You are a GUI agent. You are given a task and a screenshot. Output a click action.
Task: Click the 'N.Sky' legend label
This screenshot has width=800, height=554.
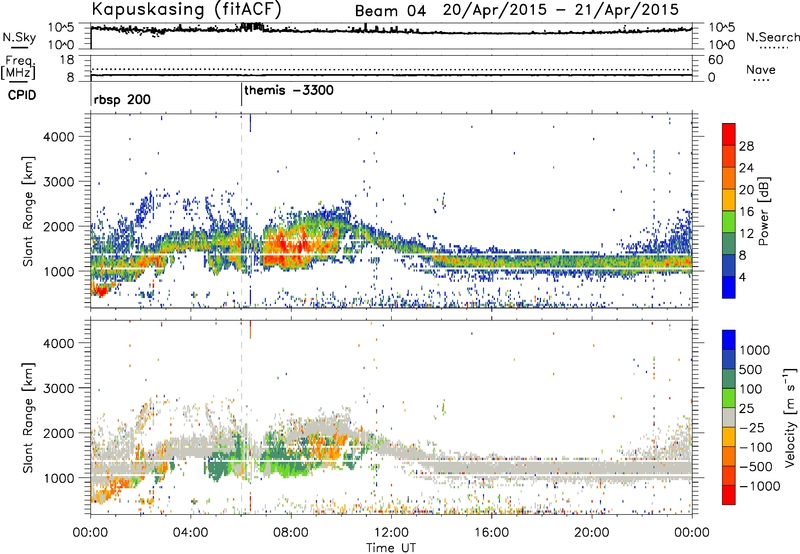(19, 37)
